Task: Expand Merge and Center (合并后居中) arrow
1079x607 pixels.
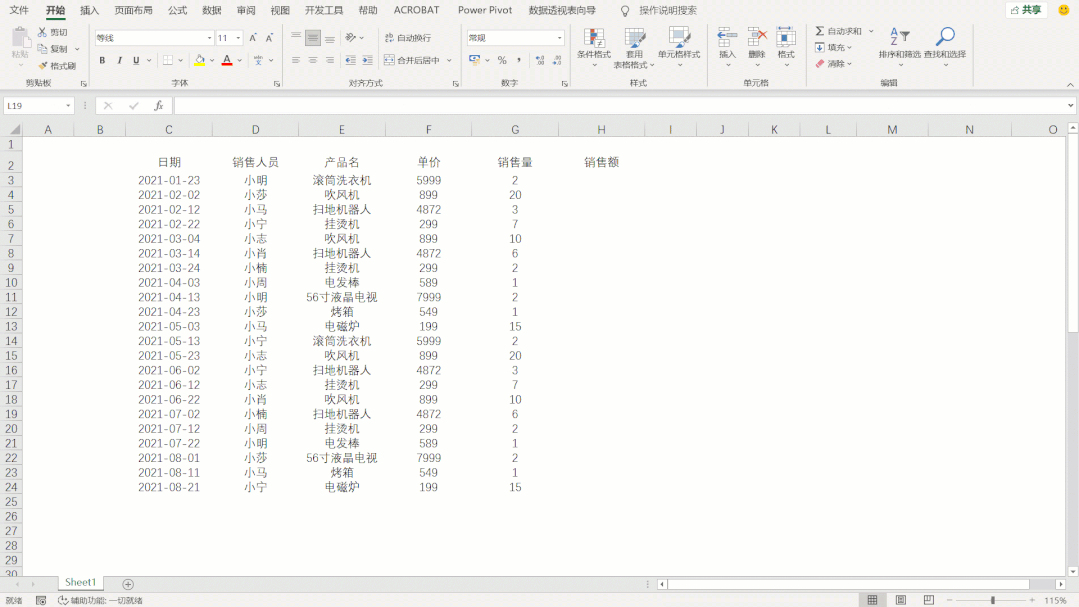Action: [x=449, y=61]
